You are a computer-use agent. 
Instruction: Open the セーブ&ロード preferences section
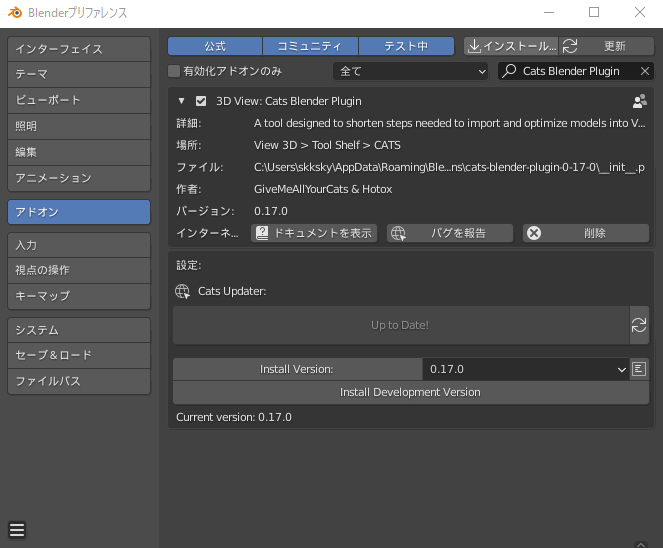(79, 355)
